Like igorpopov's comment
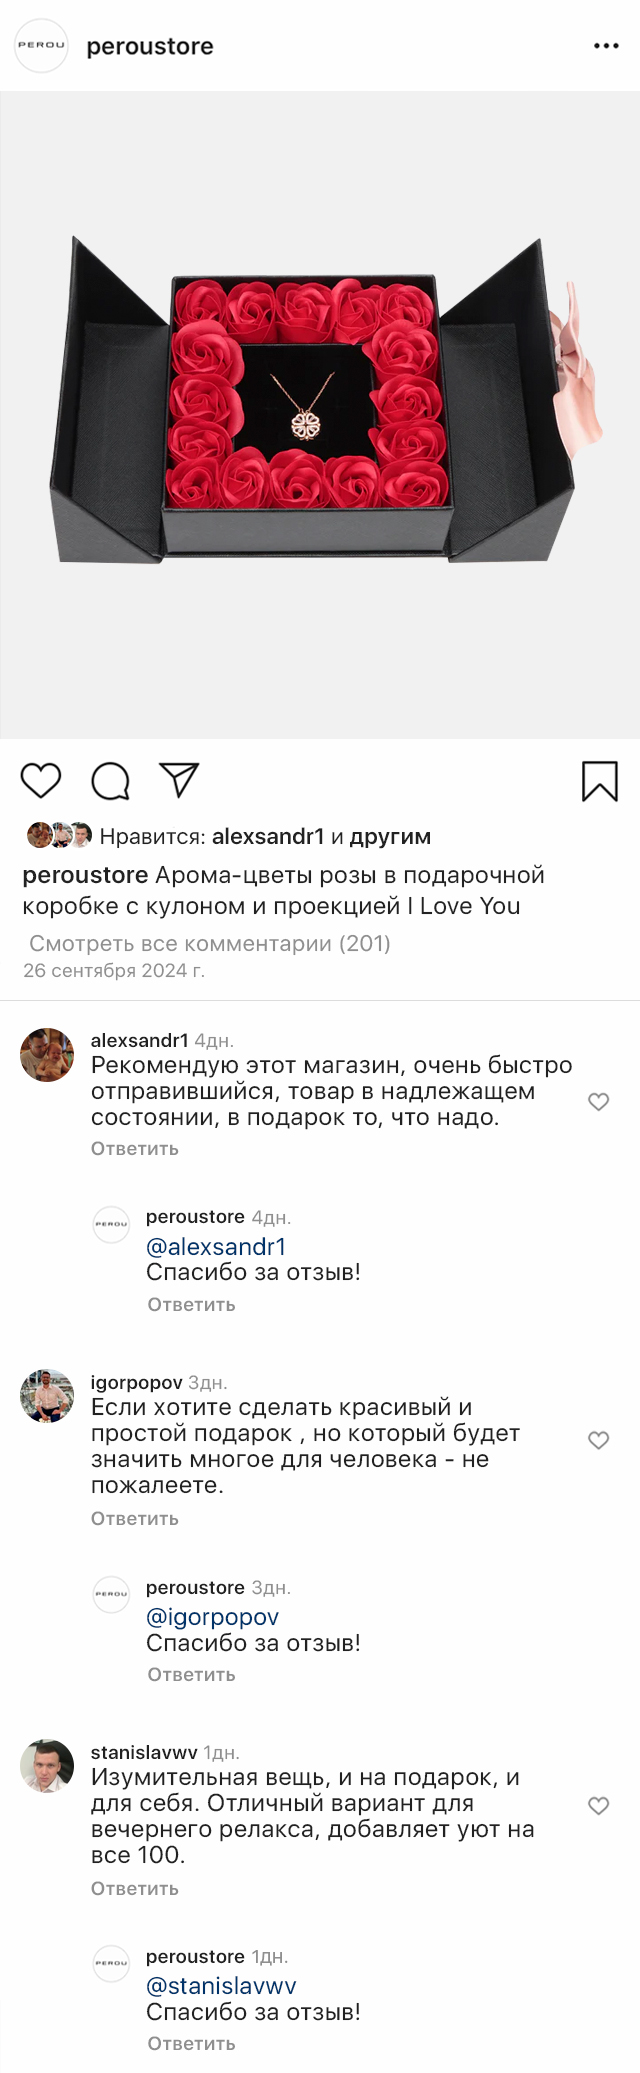This screenshot has width=640, height=2073. [x=598, y=1440]
